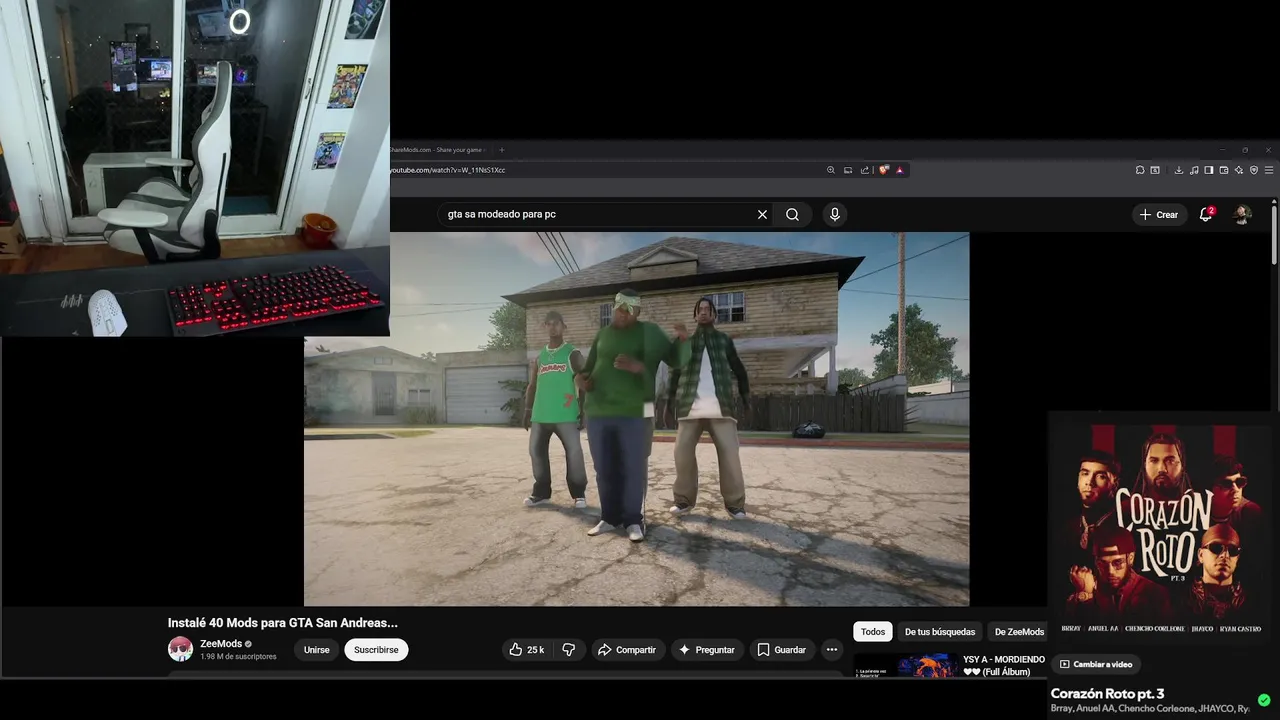Open the Leo AI sparkle icon
Image resolution: width=1280 pixels, height=720 pixels.
coord(1239,170)
